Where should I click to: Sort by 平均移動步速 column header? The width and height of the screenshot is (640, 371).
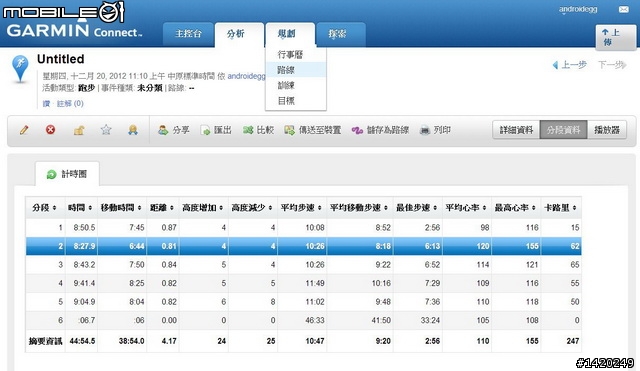(x=359, y=208)
